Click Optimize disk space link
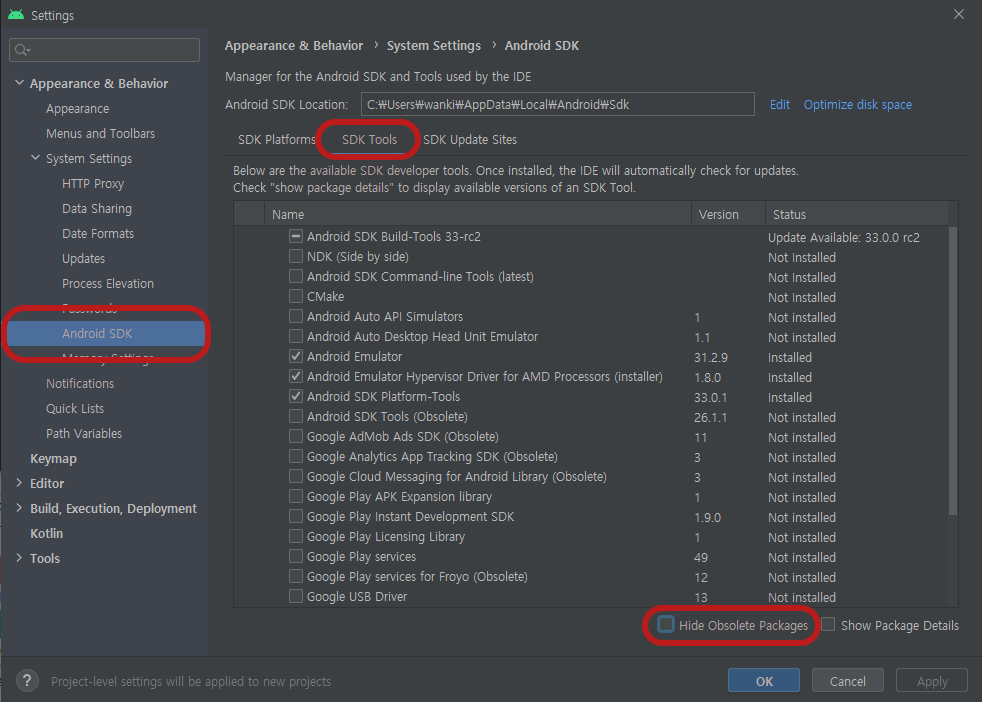982x702 pixels. click(x=857, y=105)
